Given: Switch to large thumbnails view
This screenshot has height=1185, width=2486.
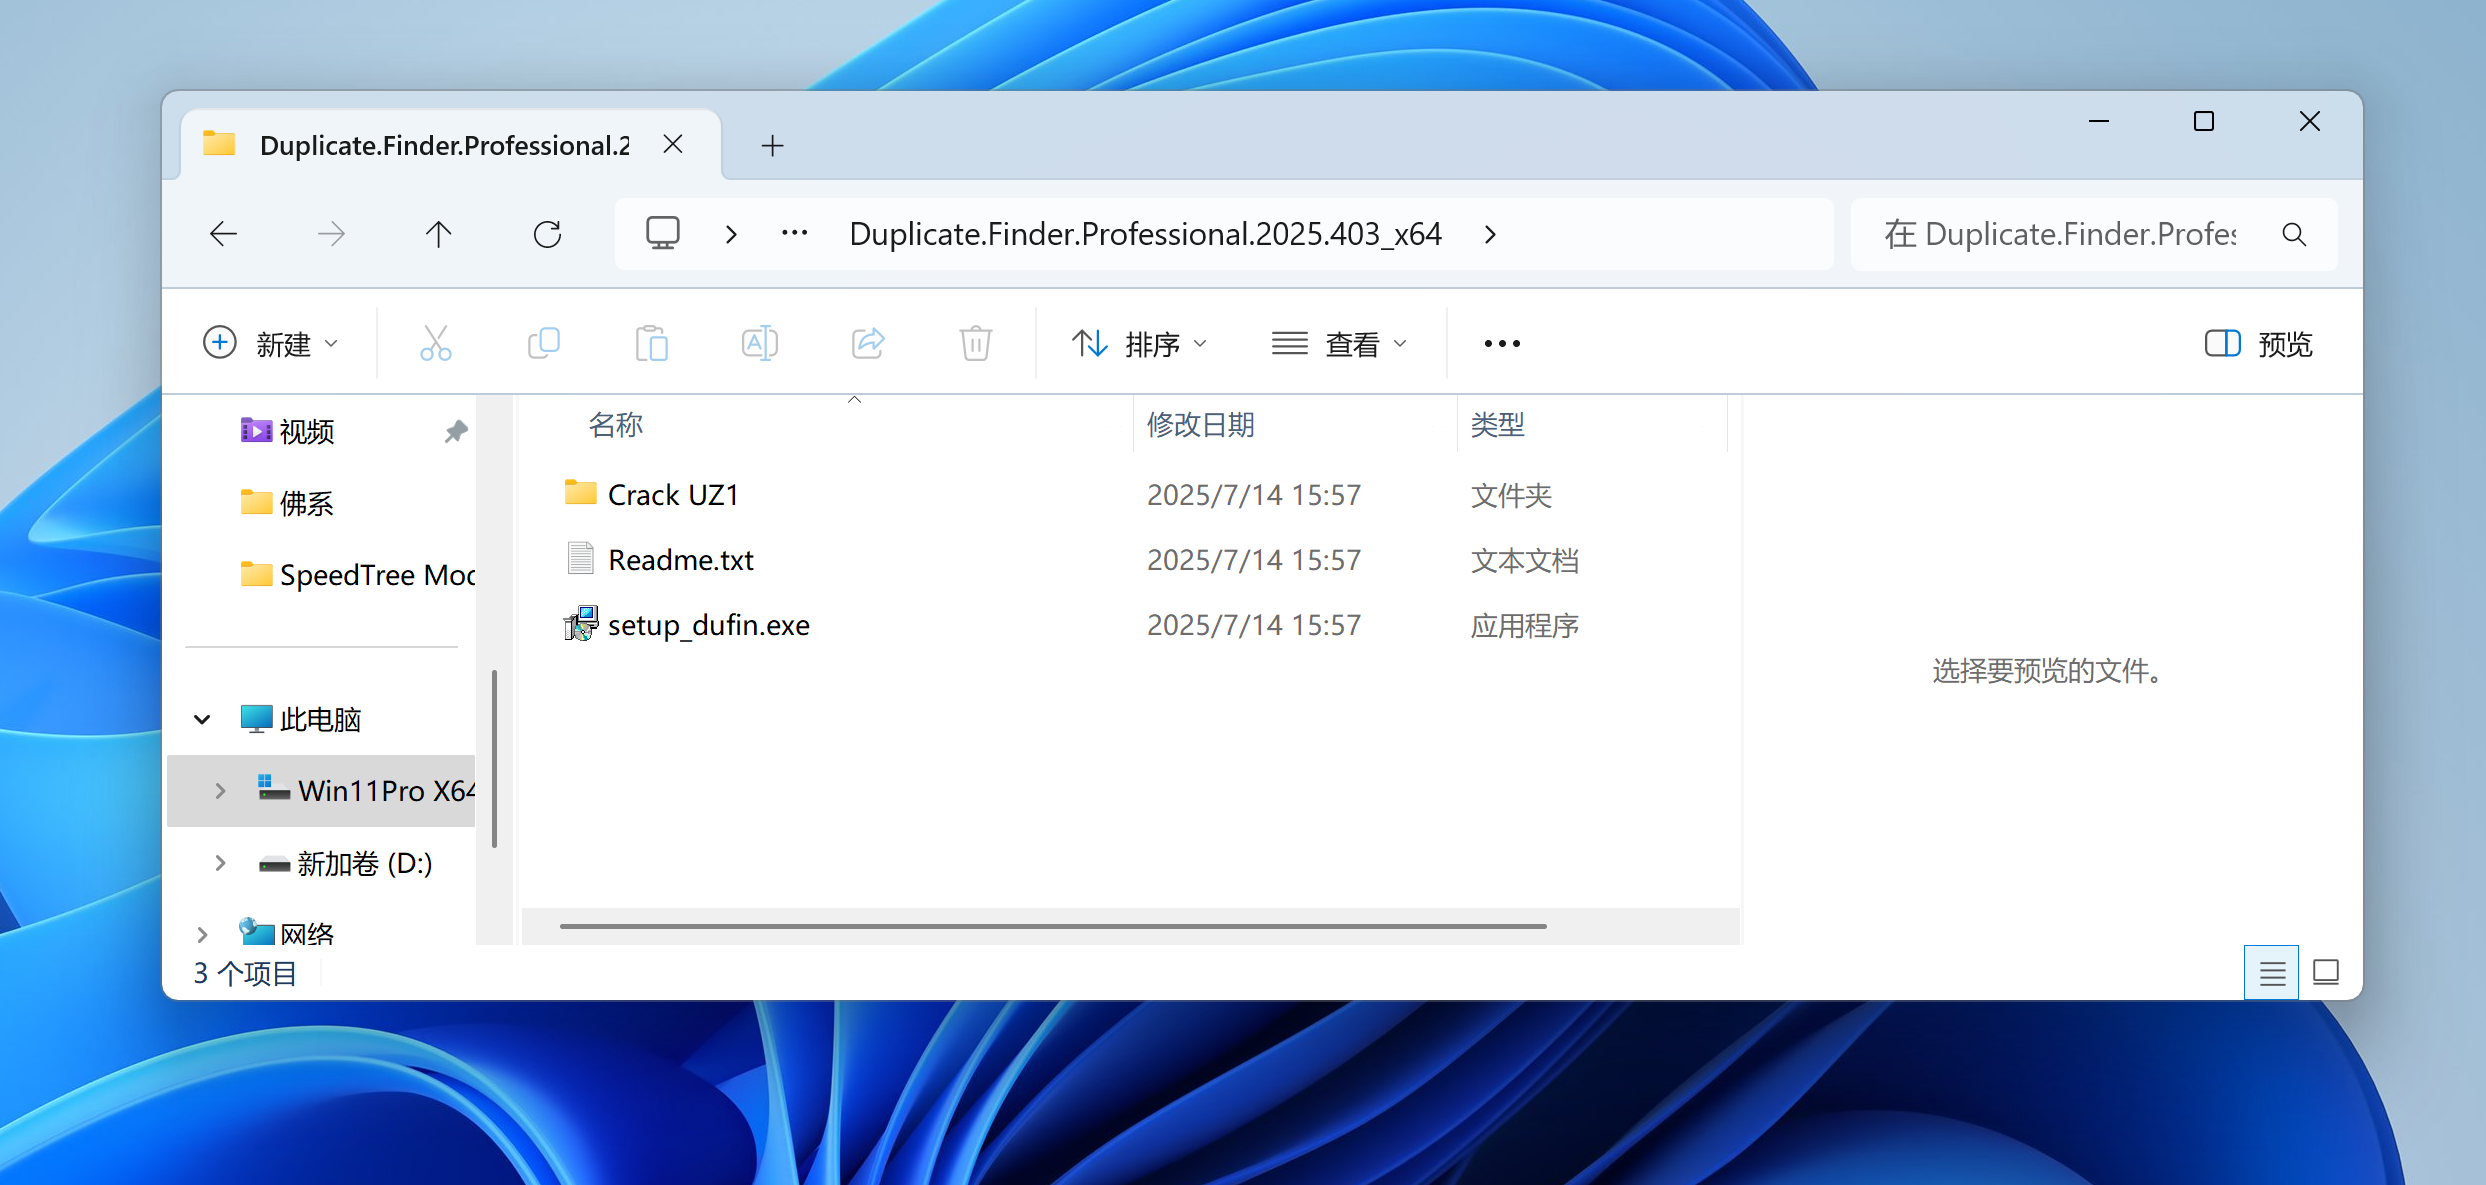Looking at the screenshot, I should [x=2326, y=972].
